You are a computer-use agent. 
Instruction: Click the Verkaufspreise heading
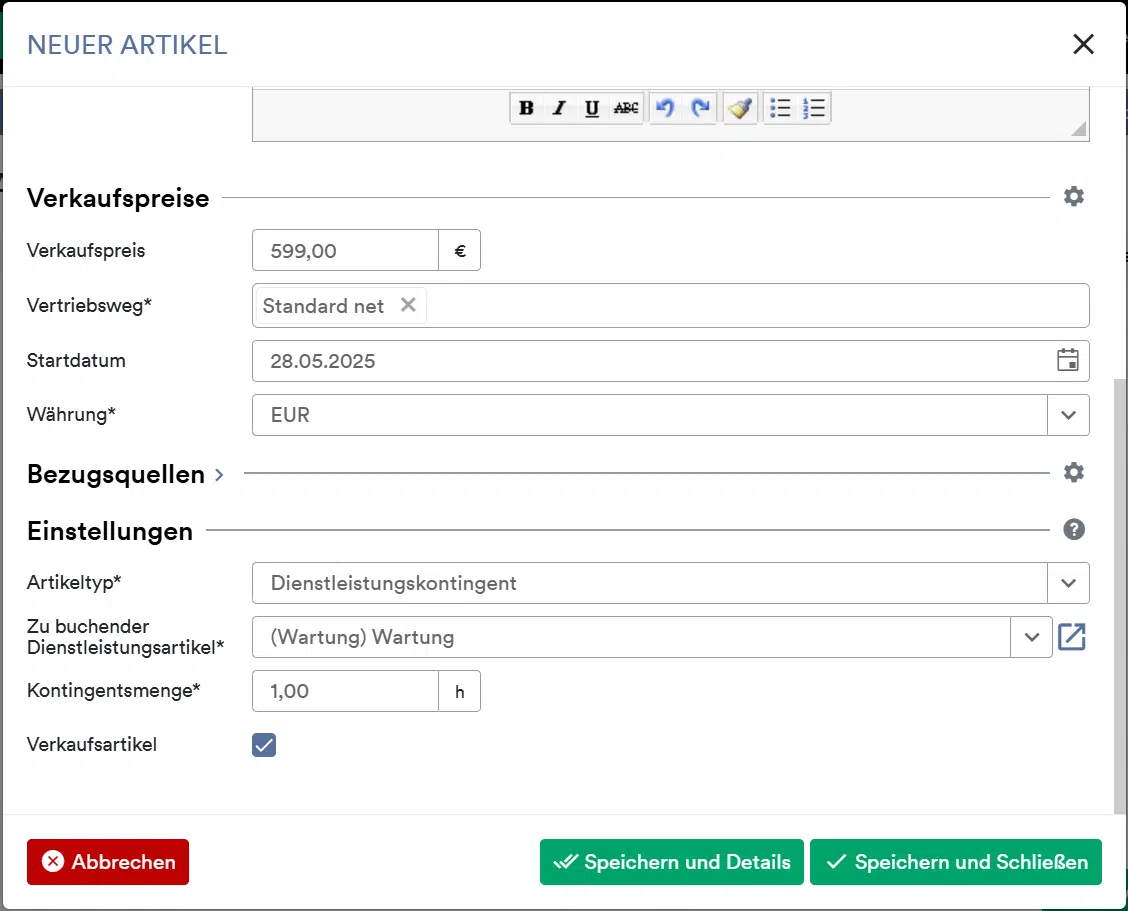point(118,198)
